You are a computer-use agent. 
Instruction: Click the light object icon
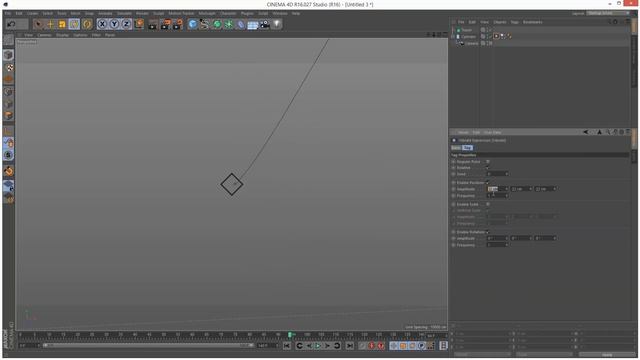point(277,24)
